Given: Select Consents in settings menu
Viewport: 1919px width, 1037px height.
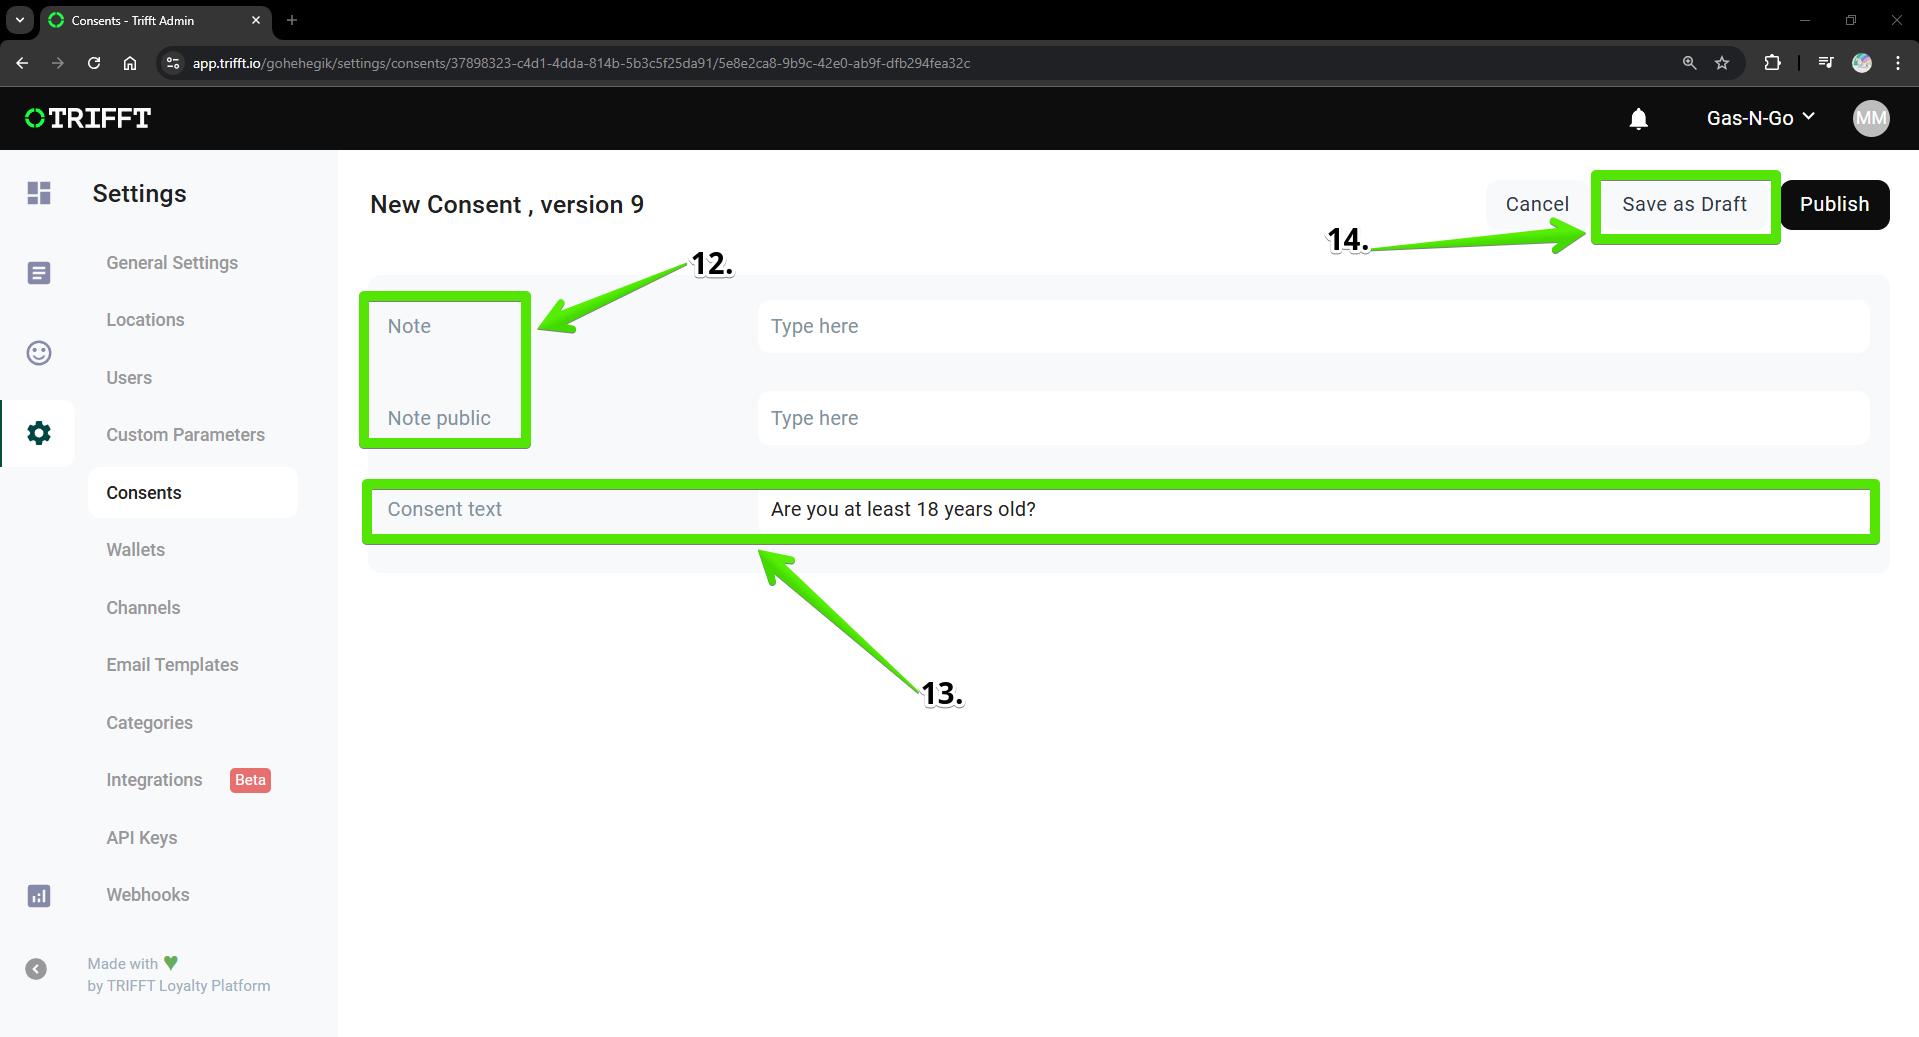Looking at the screenshot, I should [x=192, y=493].
